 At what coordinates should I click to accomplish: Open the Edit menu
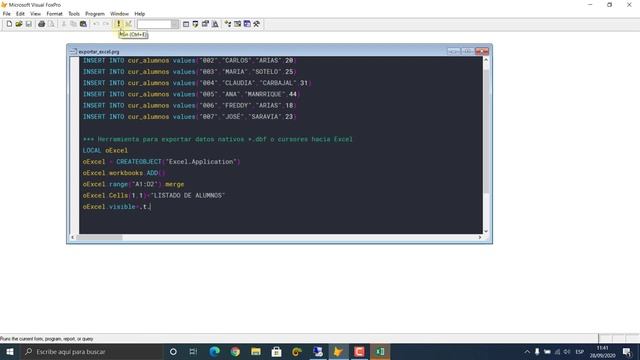coord(20,14)
